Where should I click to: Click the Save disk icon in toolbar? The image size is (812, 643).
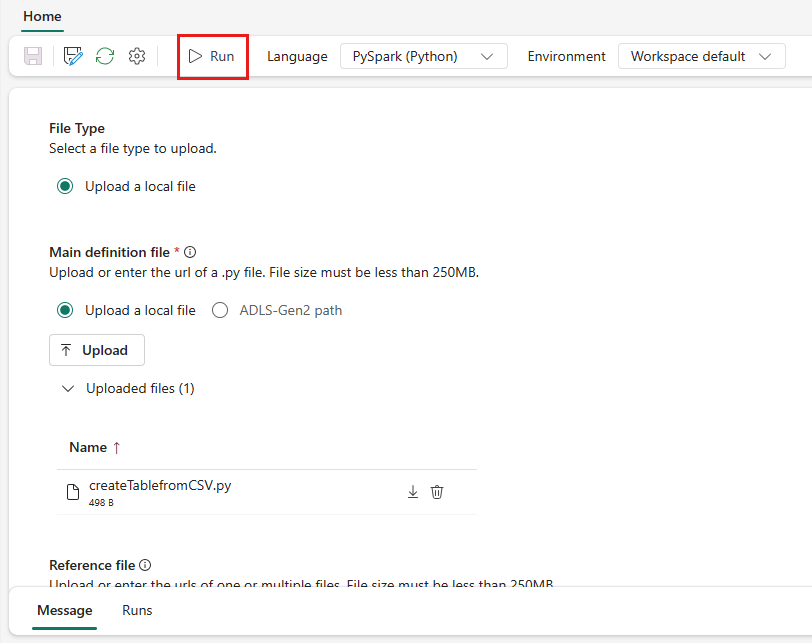tap(33, 56)
